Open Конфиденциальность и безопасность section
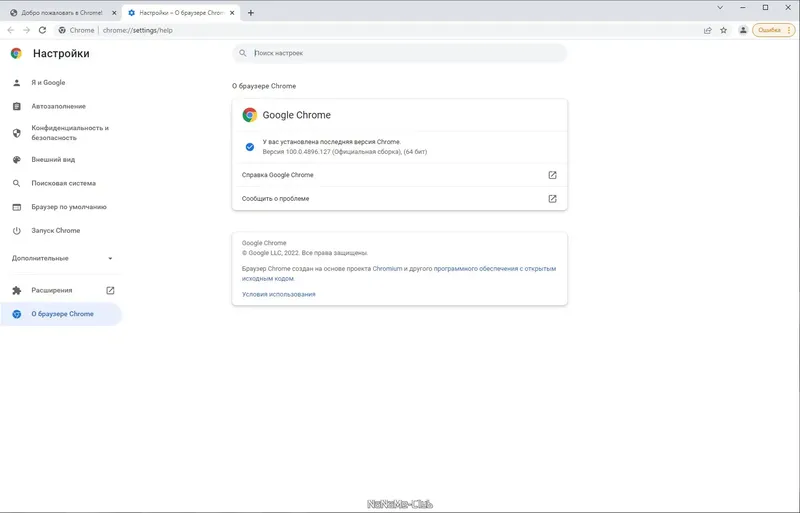Viewport: 800px width, 513px height. (61, 133)
